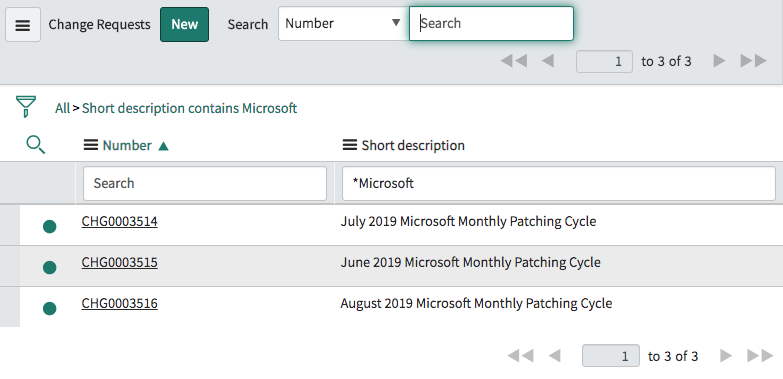This screenshot has width=783, height=379.
Task: Click June 2019 Microsoft Monthly Patching Cycle
Action: [470, 262]
